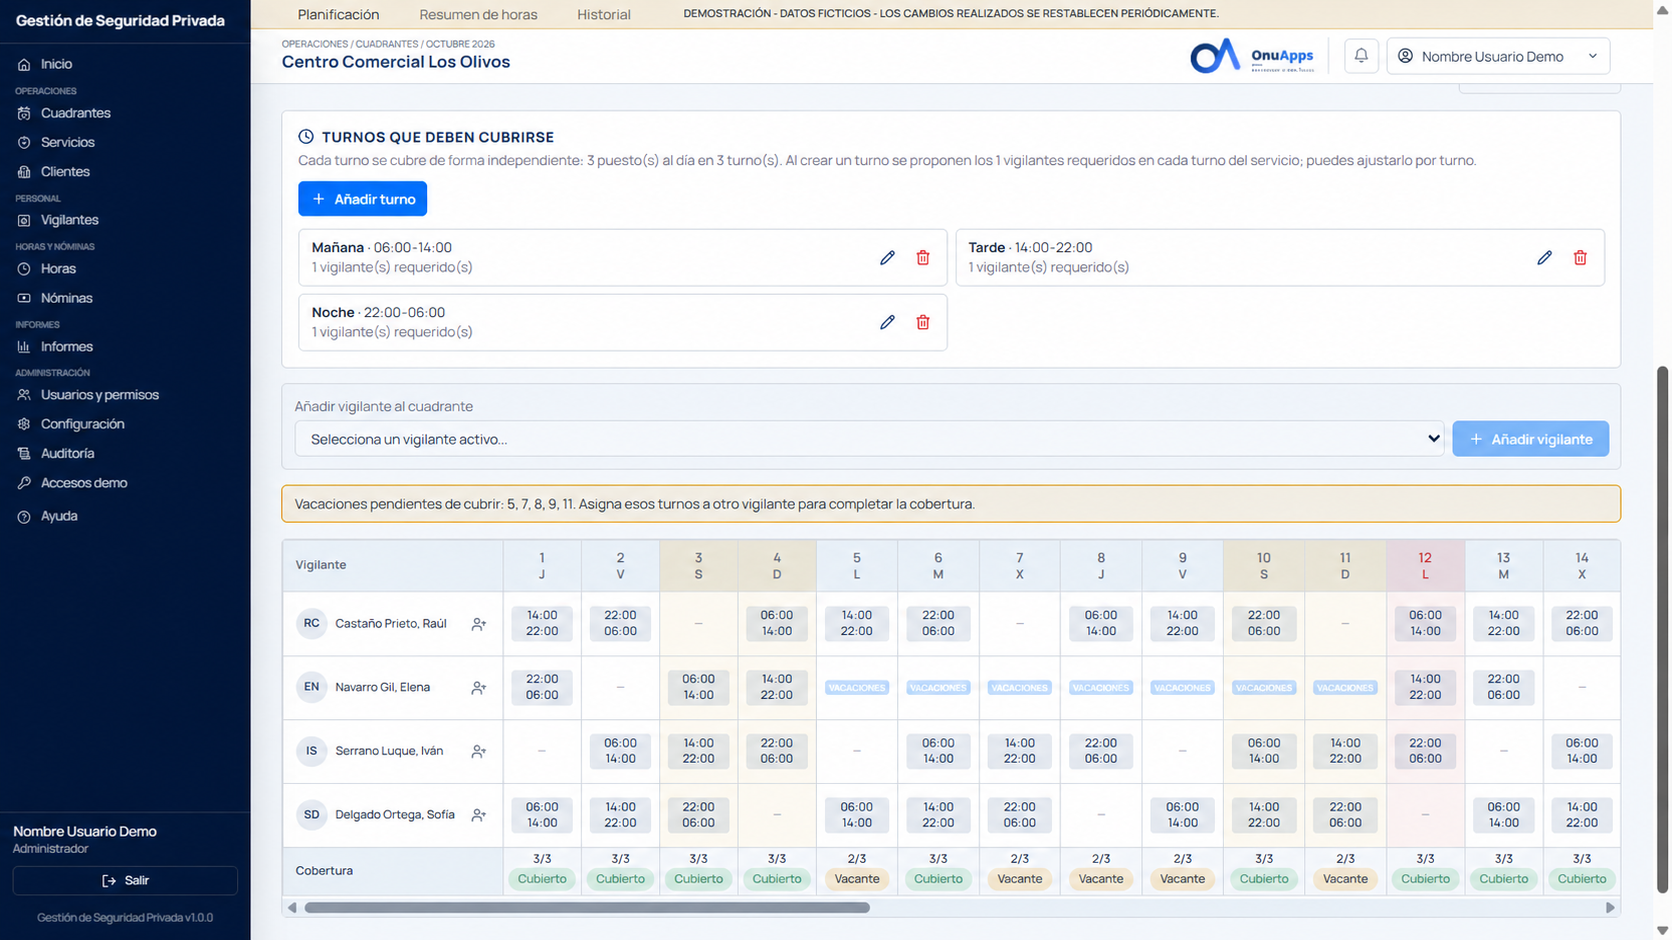
Task: Click person icon next to Serrano Luque, Iván
Action: click(479, 751)
